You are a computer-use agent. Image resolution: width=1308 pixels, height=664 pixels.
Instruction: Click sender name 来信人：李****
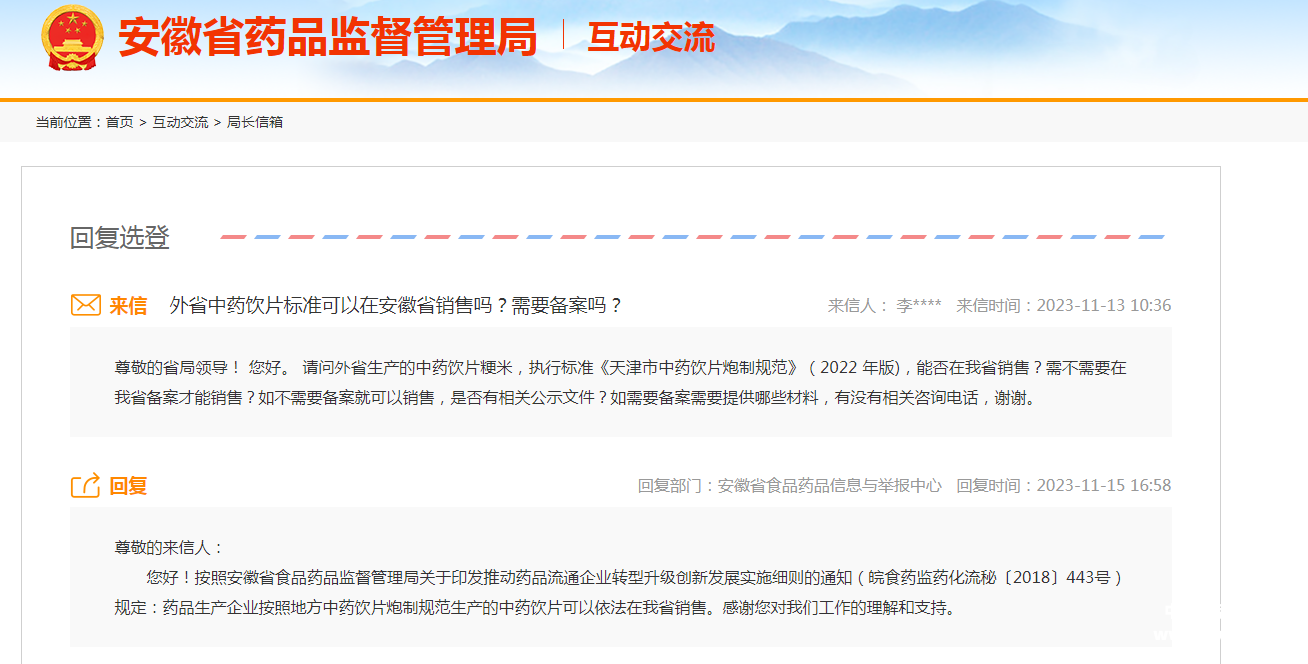tap(885, 305)
